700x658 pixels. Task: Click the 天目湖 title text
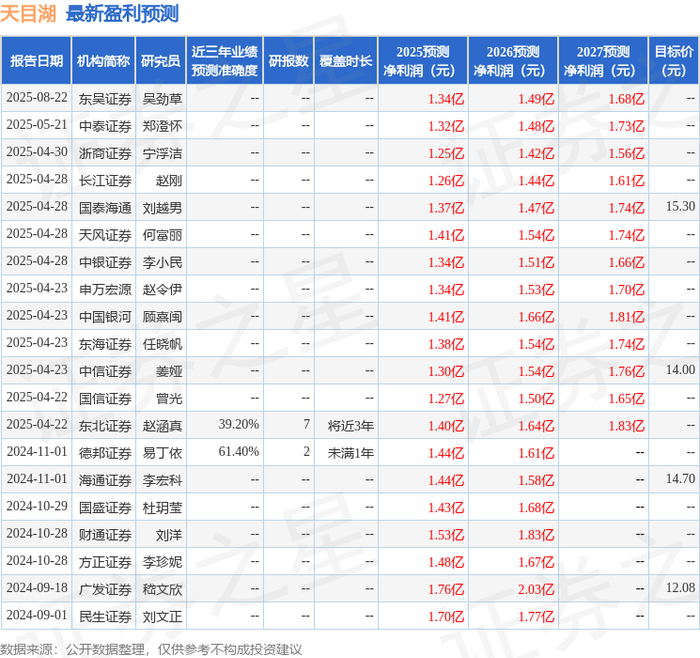tap(28, 13)
